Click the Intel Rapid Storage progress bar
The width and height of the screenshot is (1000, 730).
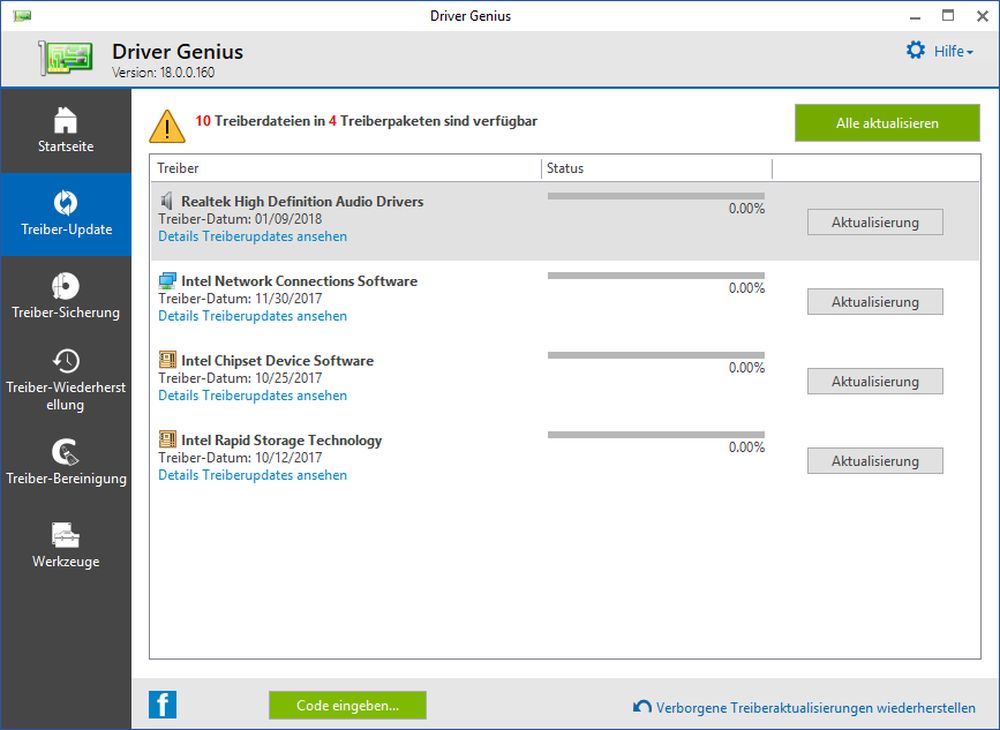click(x=656, y=435)
